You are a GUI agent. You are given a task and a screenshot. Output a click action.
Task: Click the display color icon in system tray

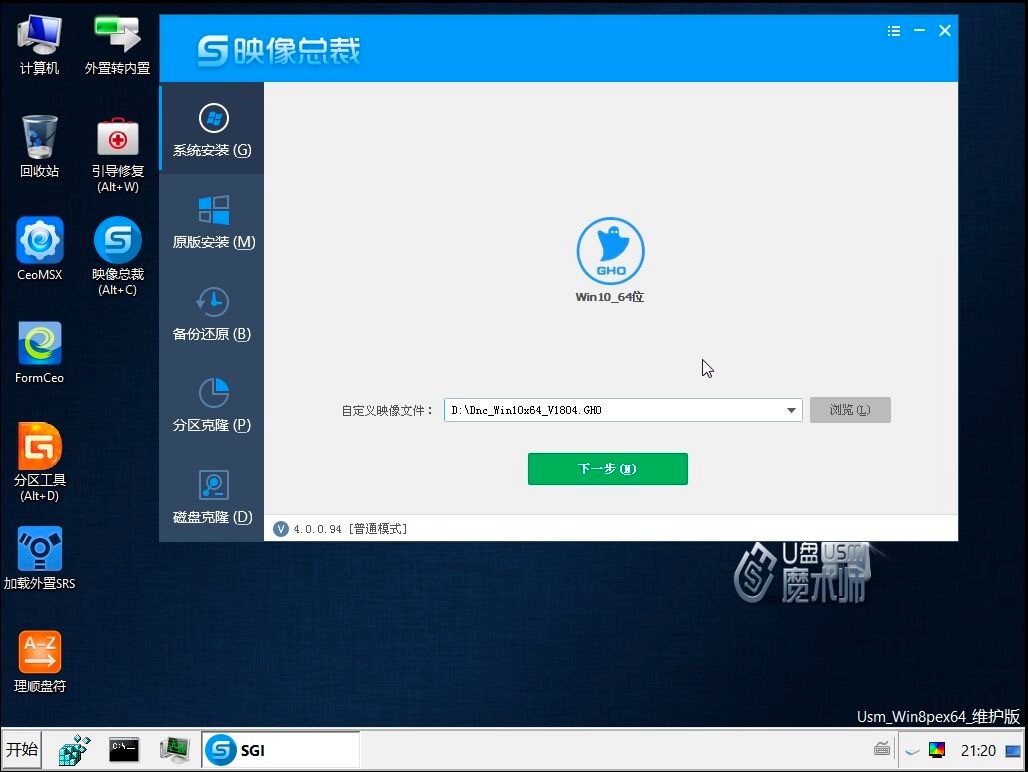(x=937, y=750)
